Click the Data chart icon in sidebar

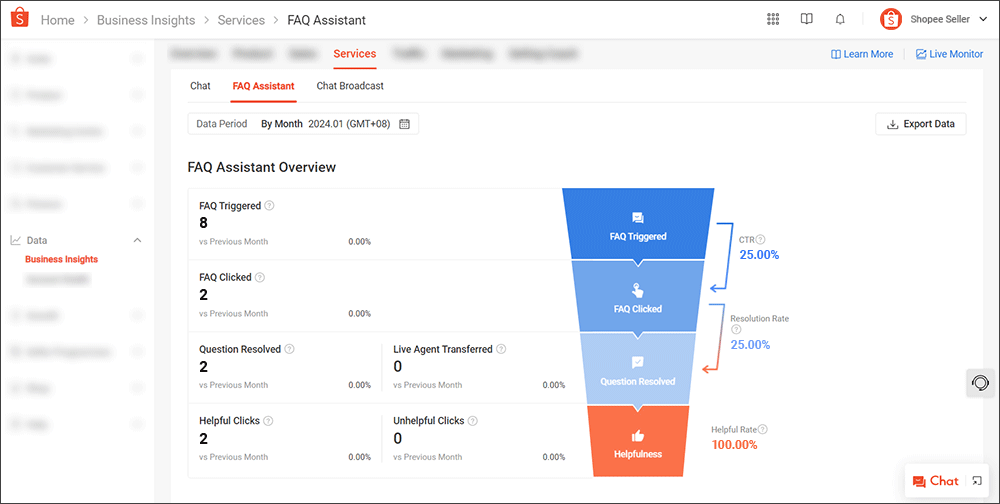[x=16, y=241]
